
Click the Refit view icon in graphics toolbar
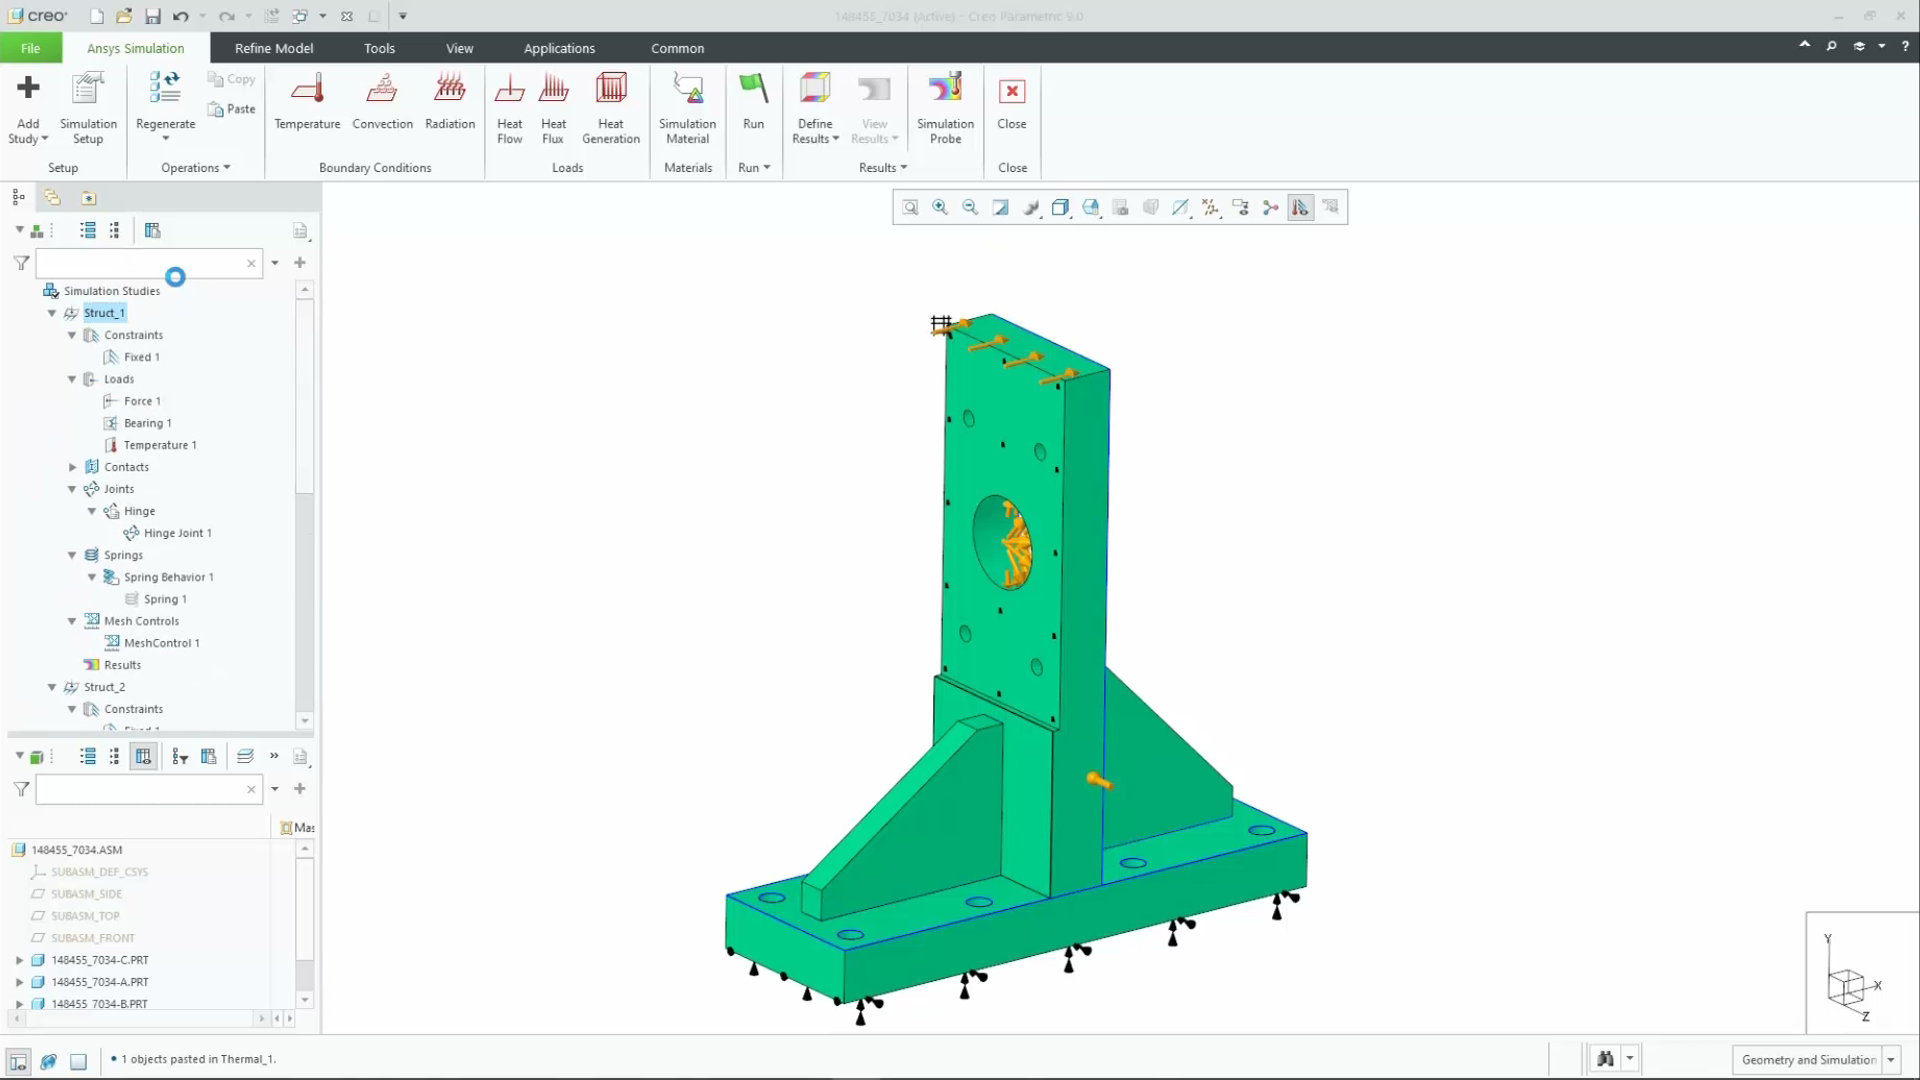(x=910, y=207)
